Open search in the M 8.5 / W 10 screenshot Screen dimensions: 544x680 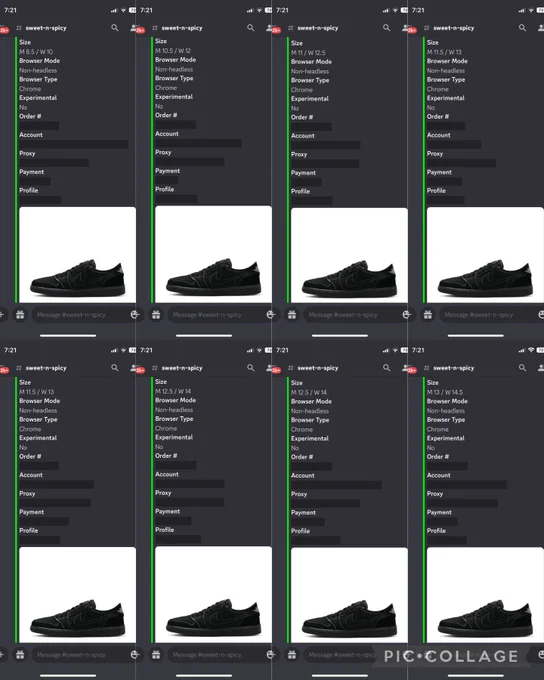click(115, 28)
